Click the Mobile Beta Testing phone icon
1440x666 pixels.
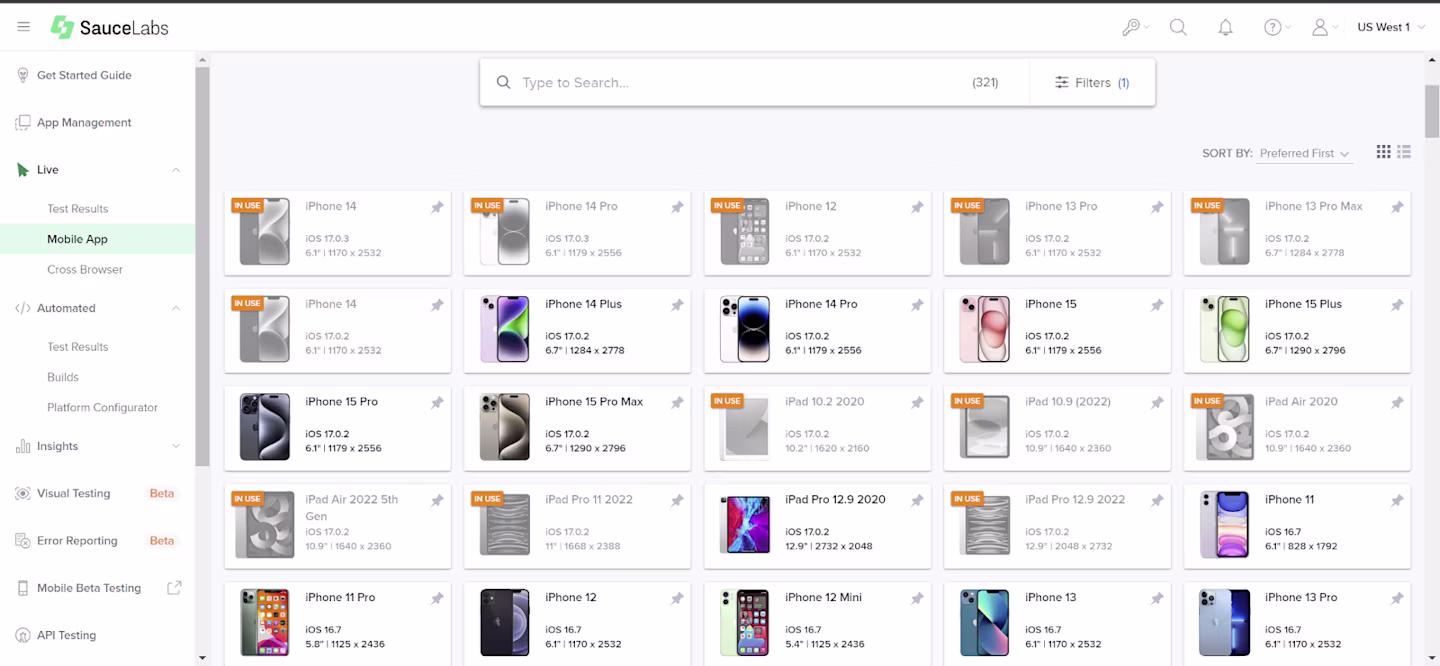[22, 588]
